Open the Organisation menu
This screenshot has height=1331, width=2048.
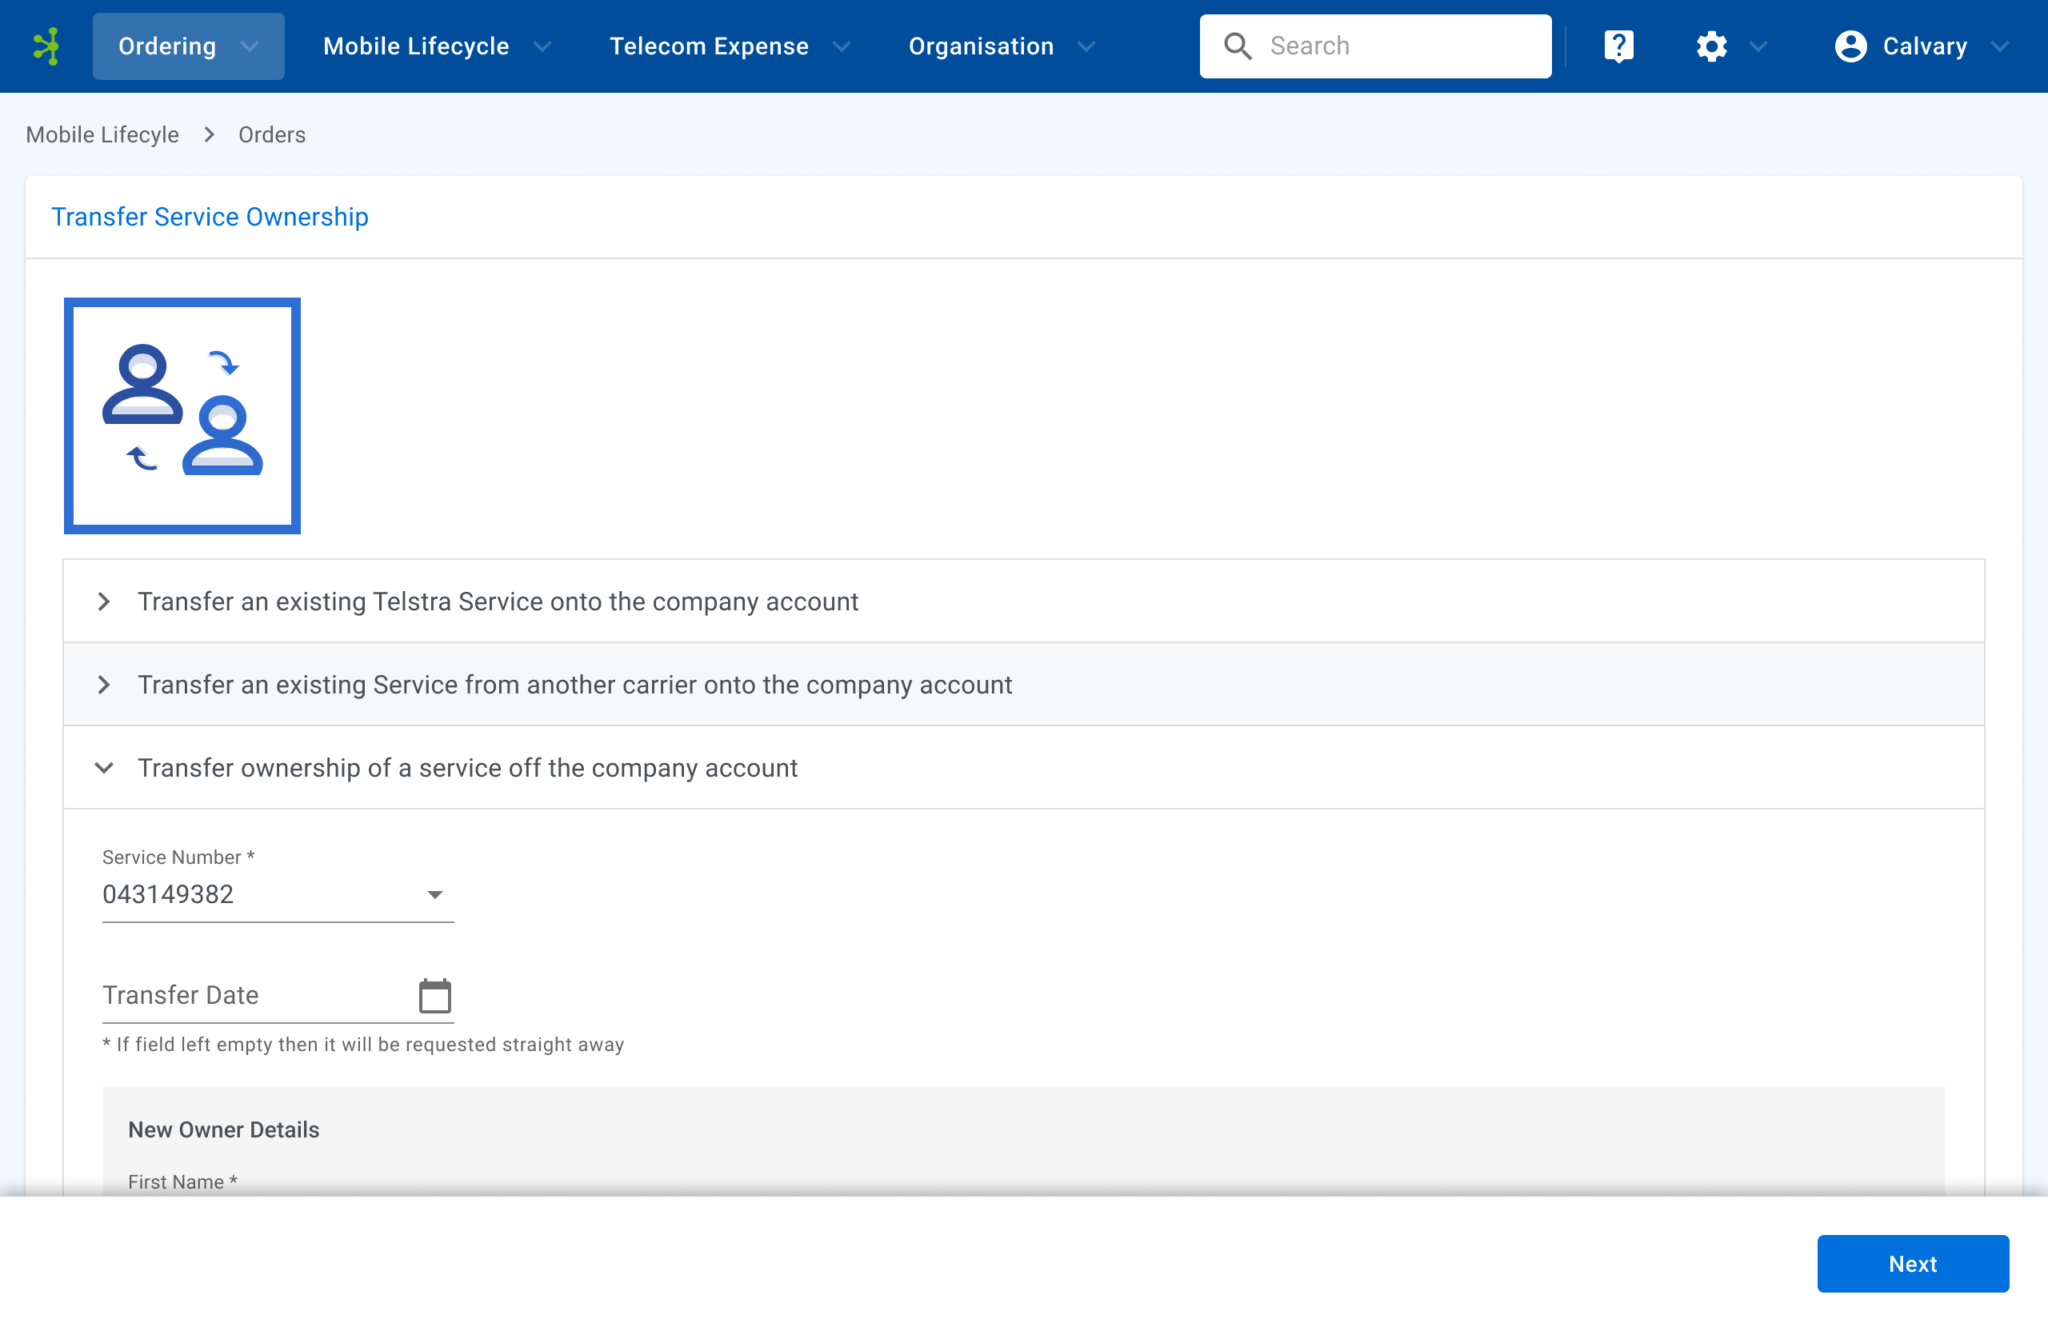(1001, 46)
